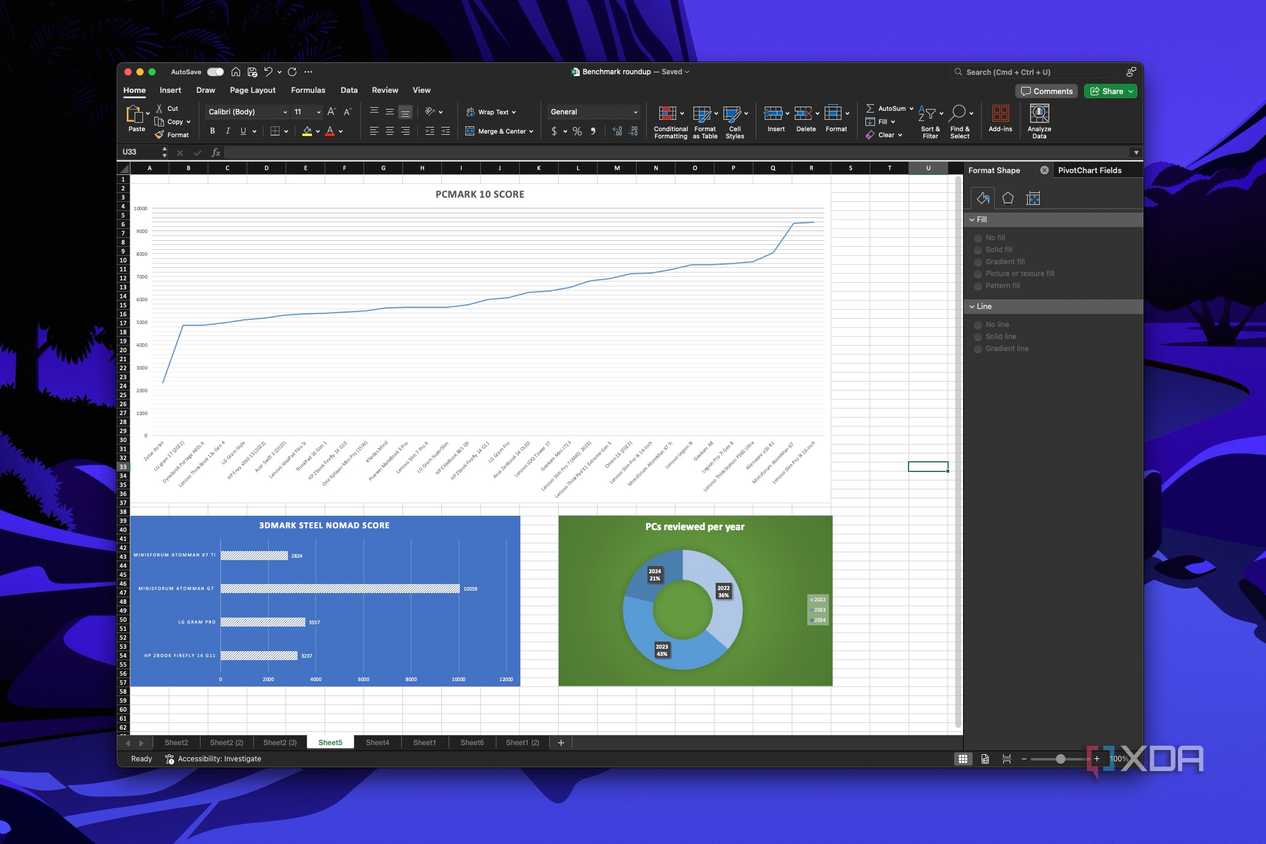Click the Undo arrow icon
Viewport: 1266px width, 844px height.
(x=268, y=72)
